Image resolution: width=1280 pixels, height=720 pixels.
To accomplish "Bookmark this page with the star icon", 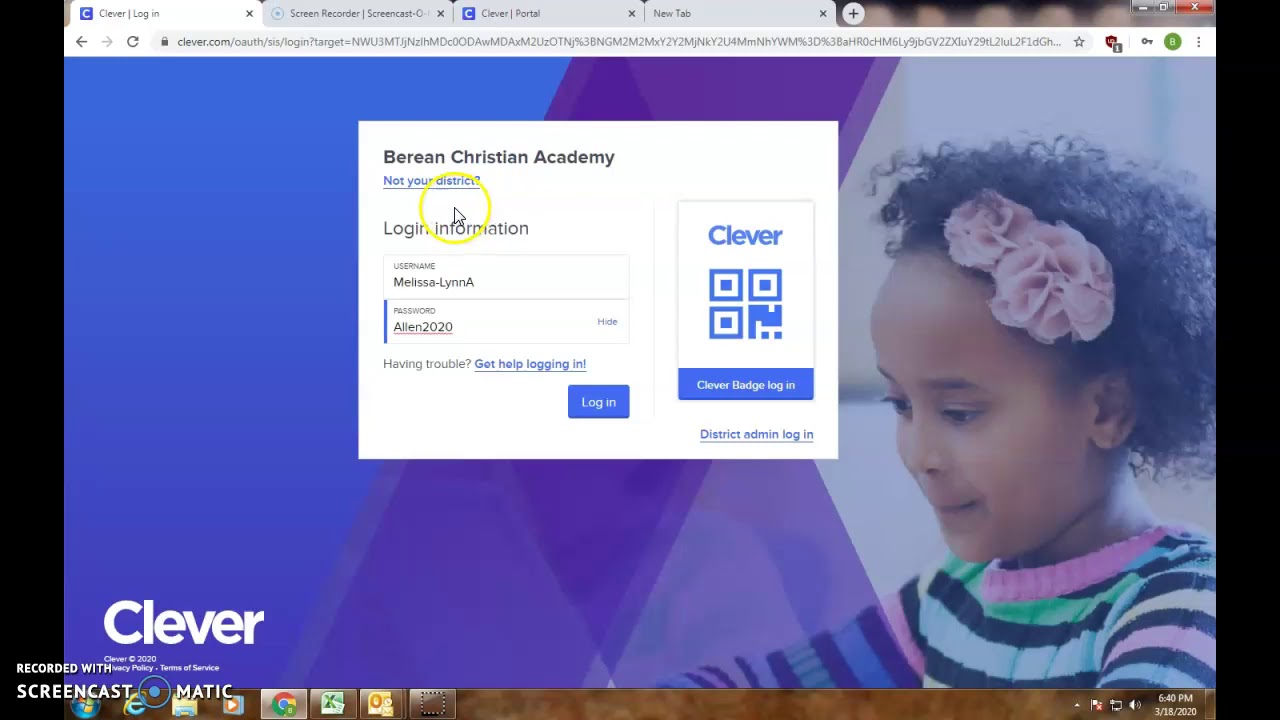I will 1079,42.
